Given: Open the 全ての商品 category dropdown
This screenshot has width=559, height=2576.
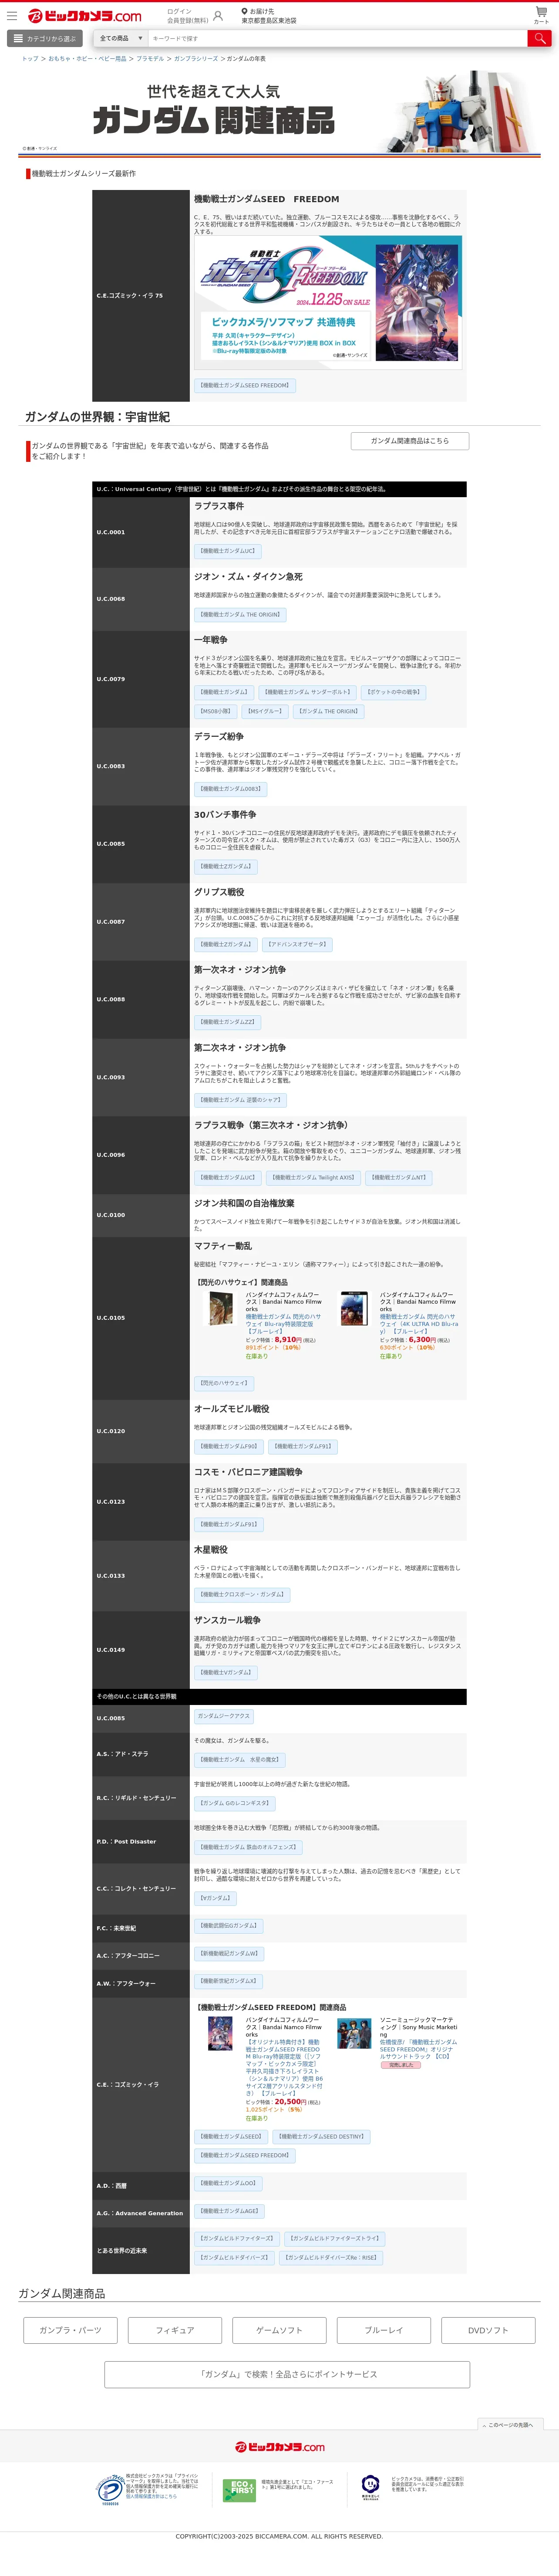Looking at the screenshot, I should tap(120, 38).
